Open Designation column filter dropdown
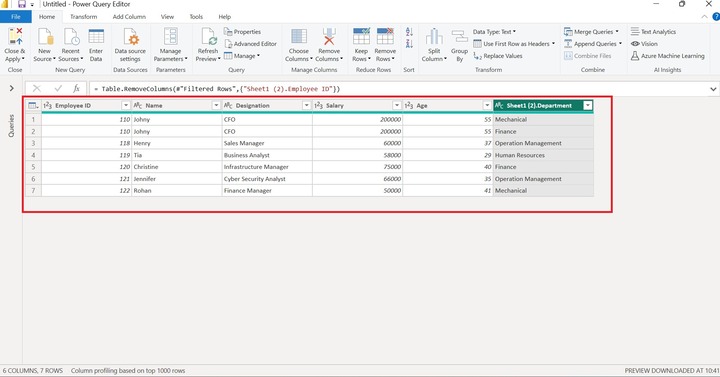The height and width of the screenshot is (377, 720). tap(306, 106)
